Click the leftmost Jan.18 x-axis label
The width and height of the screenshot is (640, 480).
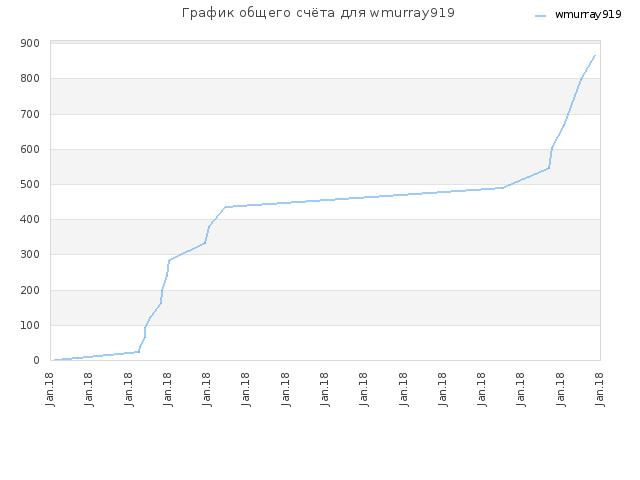coord(50,389)
